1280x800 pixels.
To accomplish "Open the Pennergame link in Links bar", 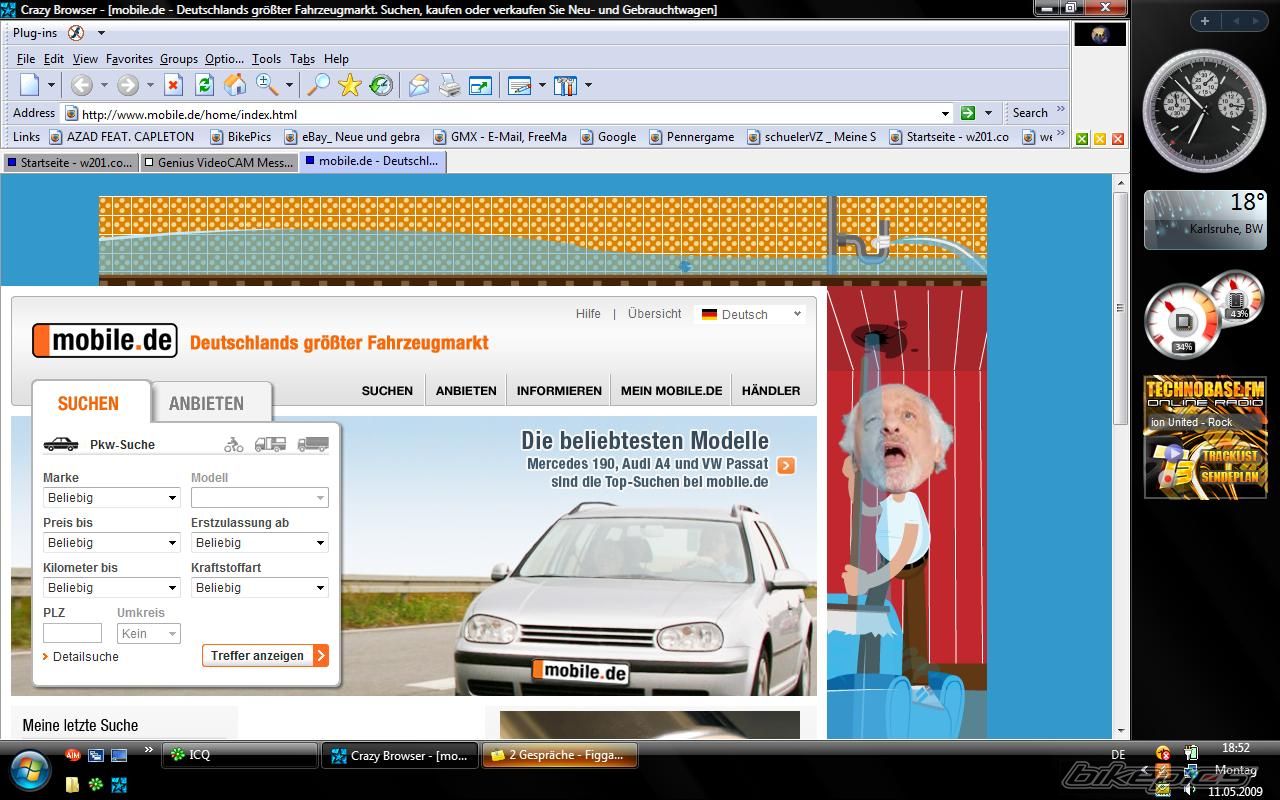I will coord(692,137).
